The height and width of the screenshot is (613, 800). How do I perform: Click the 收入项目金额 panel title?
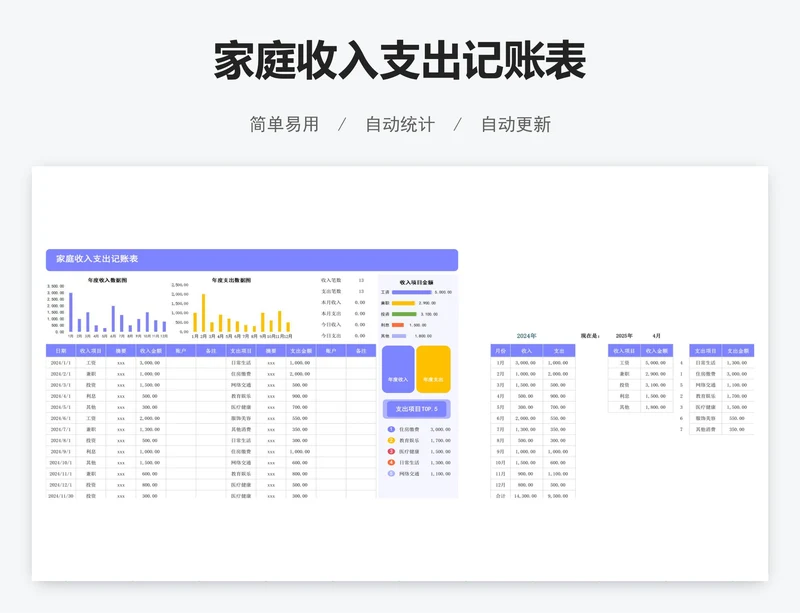[x=416, y=282]
